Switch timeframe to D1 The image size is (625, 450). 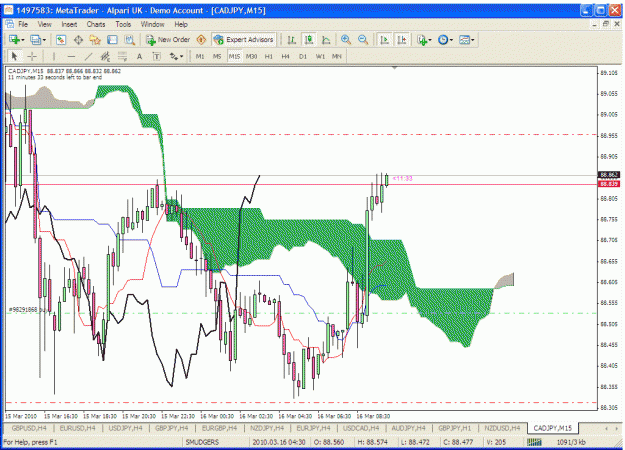(x=303, y=57)
